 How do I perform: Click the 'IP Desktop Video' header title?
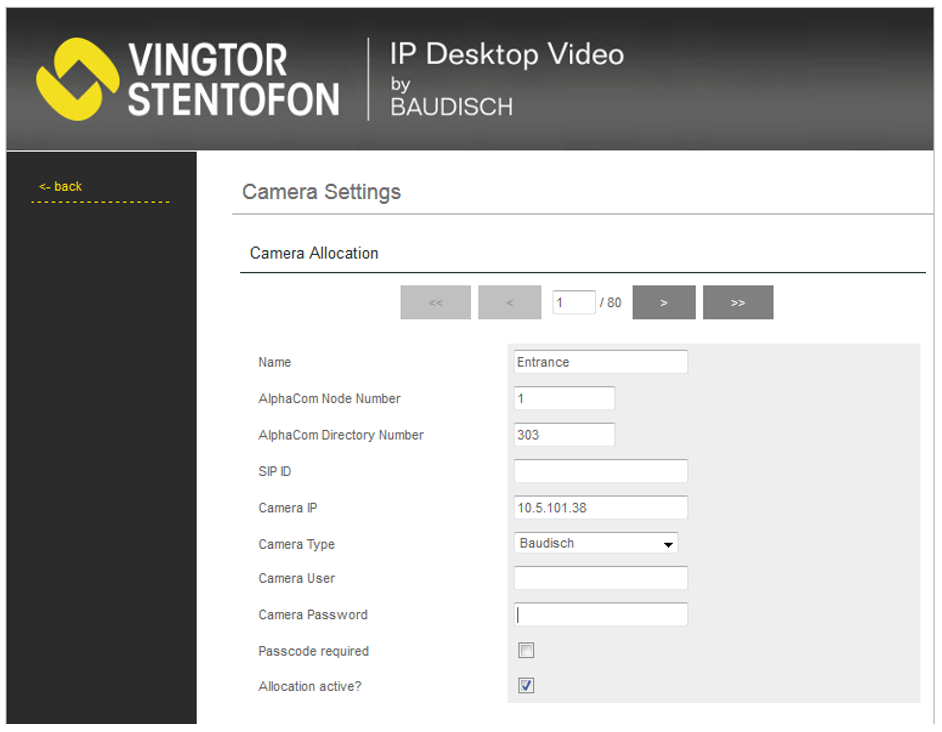[507, 55]
